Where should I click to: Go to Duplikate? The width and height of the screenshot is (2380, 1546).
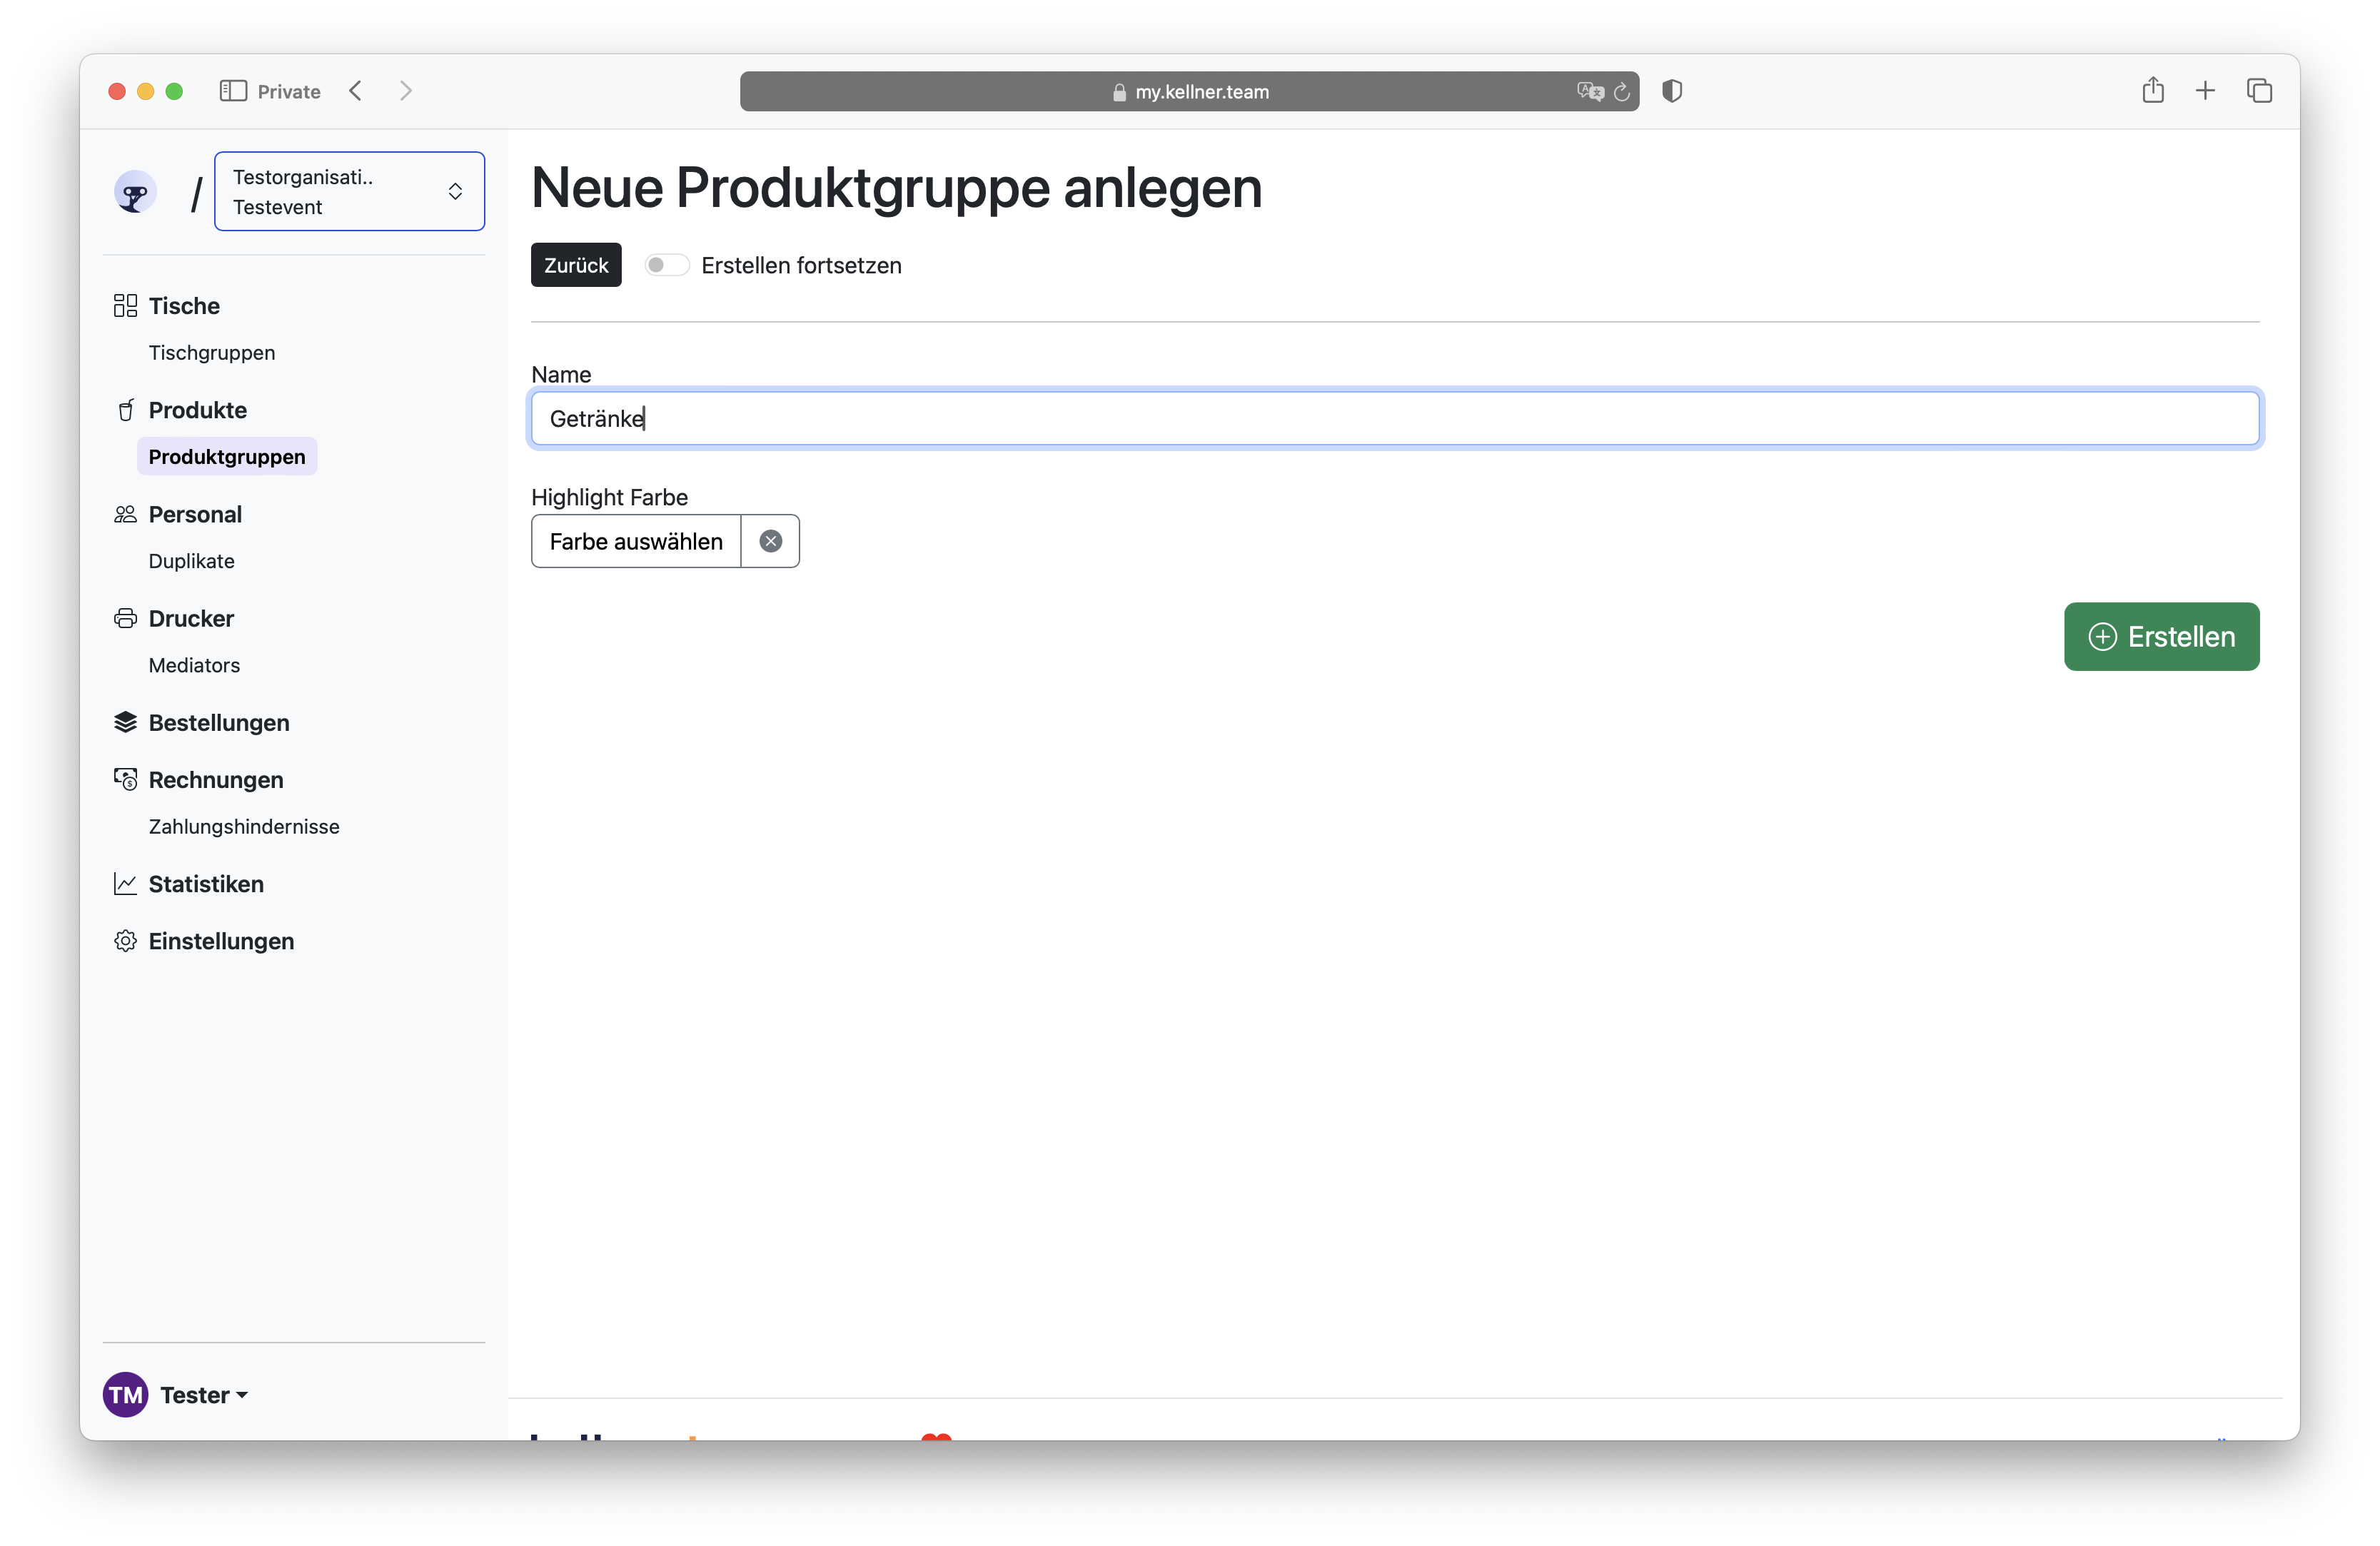point(192,561)
